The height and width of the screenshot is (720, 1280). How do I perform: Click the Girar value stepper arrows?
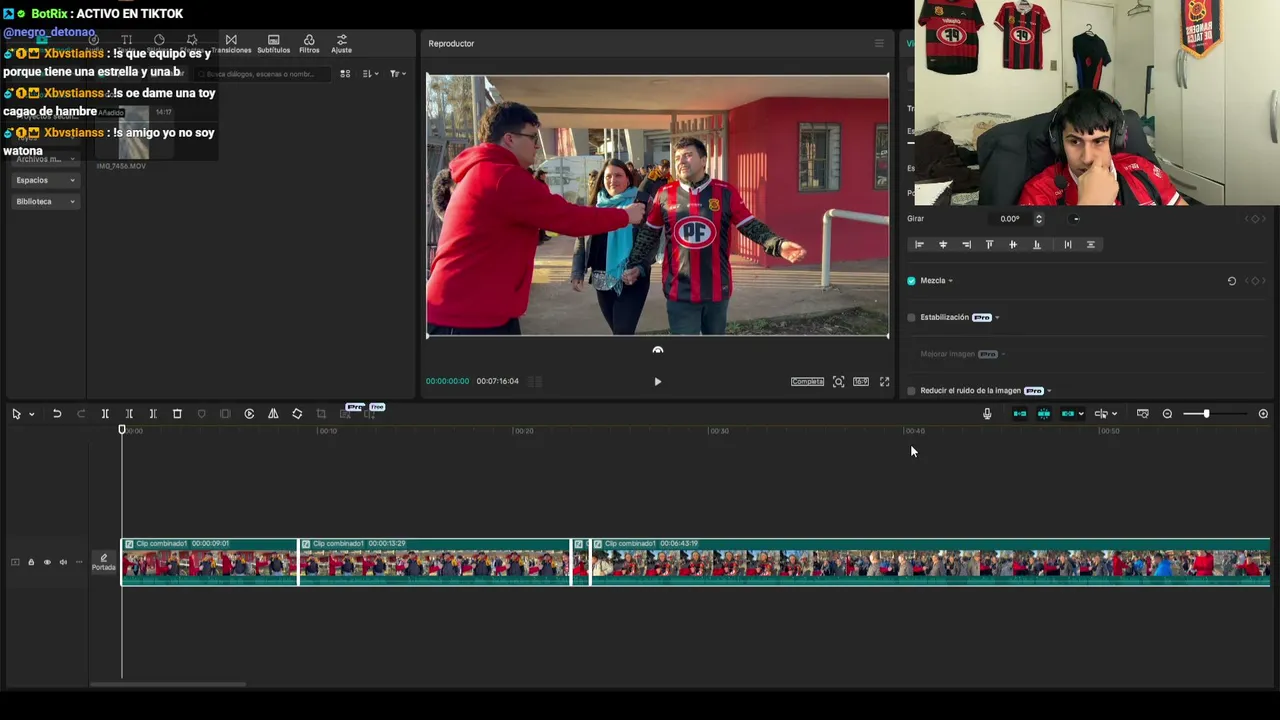tap(1039, 219)
